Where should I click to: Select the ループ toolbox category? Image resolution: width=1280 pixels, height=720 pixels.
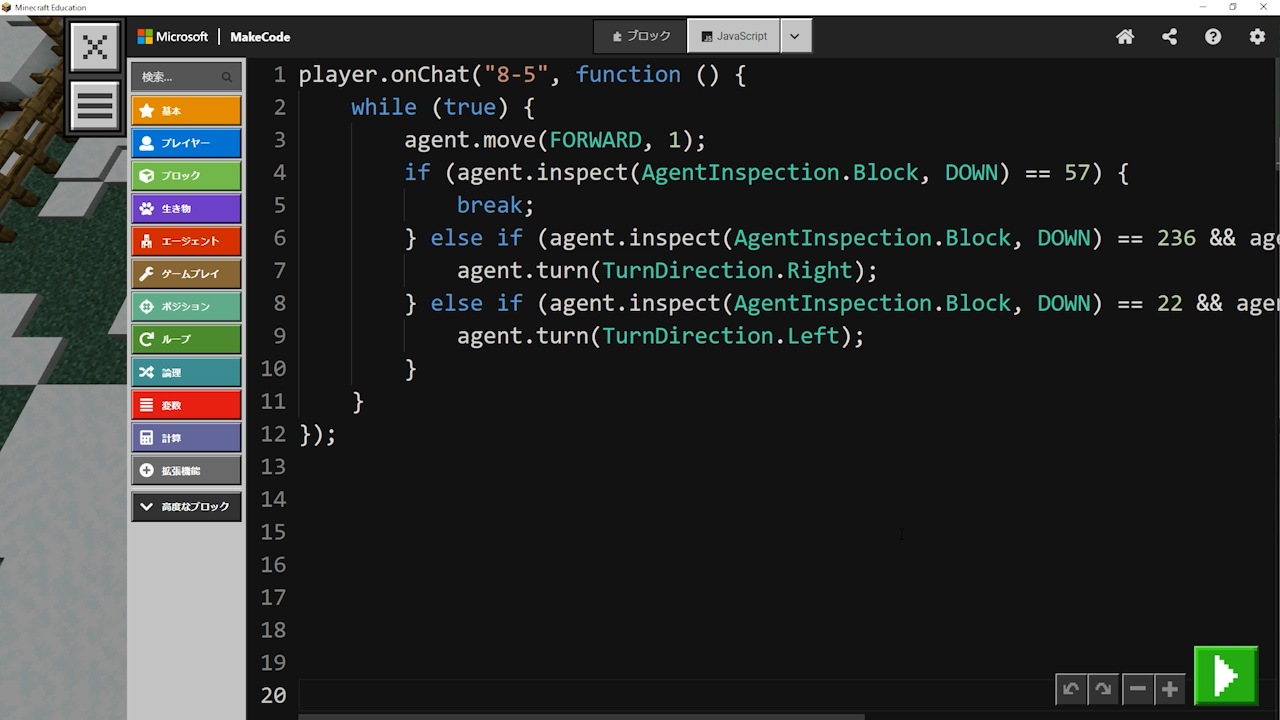coord(186,339)
